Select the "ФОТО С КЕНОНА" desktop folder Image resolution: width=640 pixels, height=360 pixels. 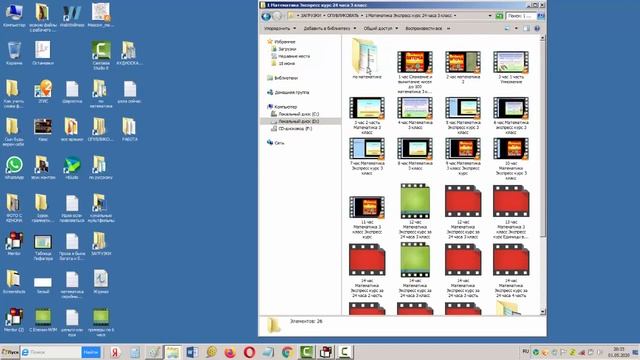pos(14,208)
